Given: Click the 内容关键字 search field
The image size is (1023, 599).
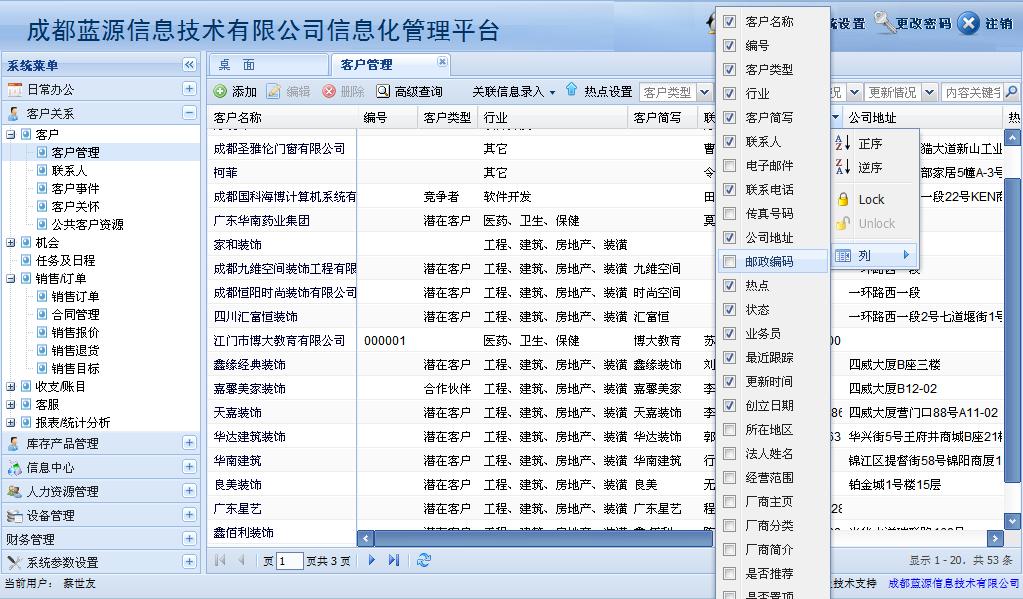Looking at the screenshot, I should [x=972, y=92].
